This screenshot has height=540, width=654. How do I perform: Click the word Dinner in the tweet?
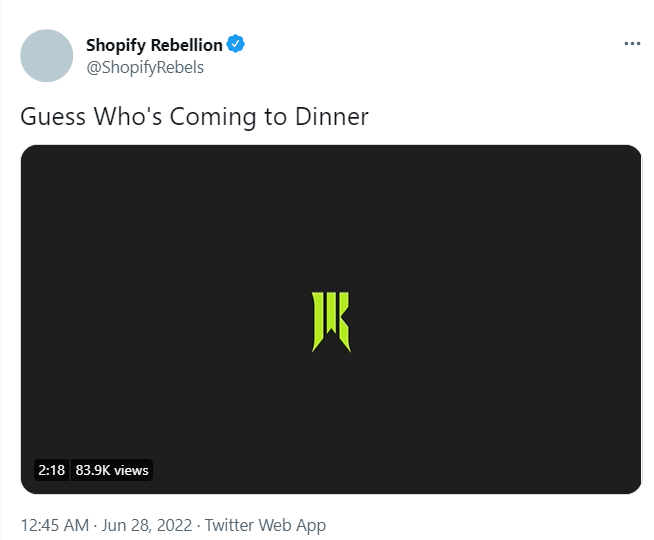tap(332, 116)
